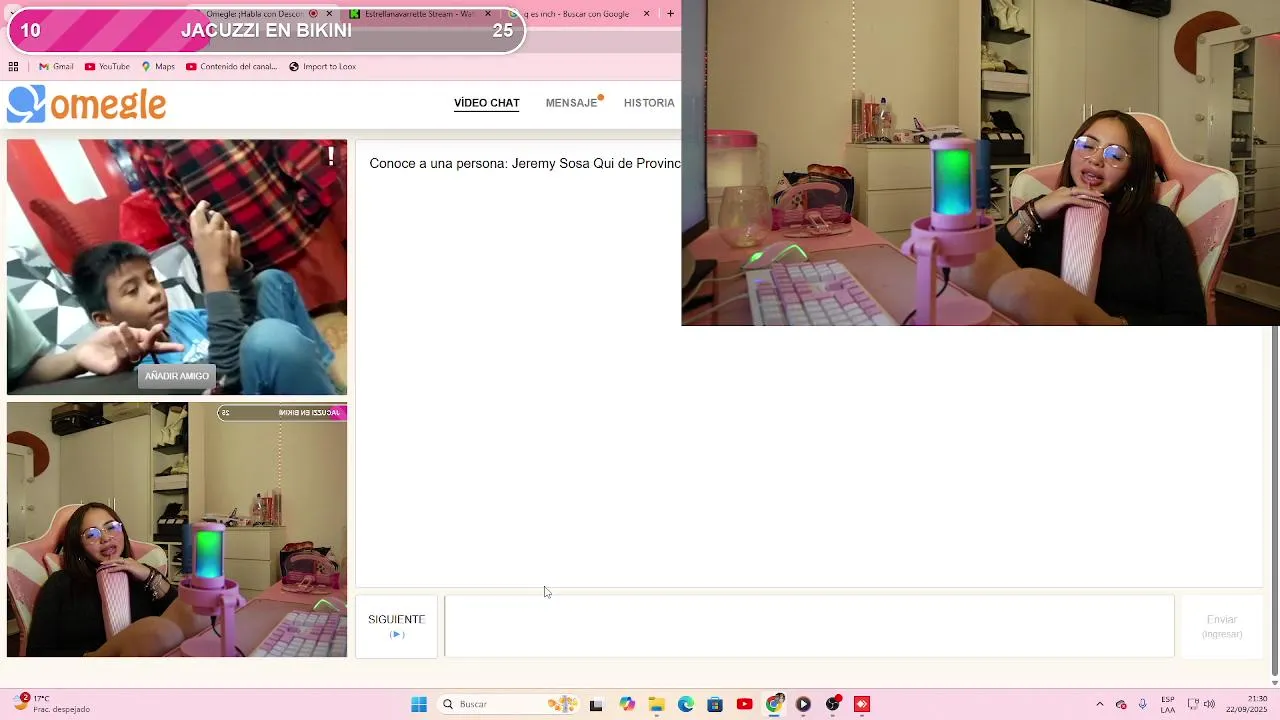Open the Maps bookmark

pos(158,67)
